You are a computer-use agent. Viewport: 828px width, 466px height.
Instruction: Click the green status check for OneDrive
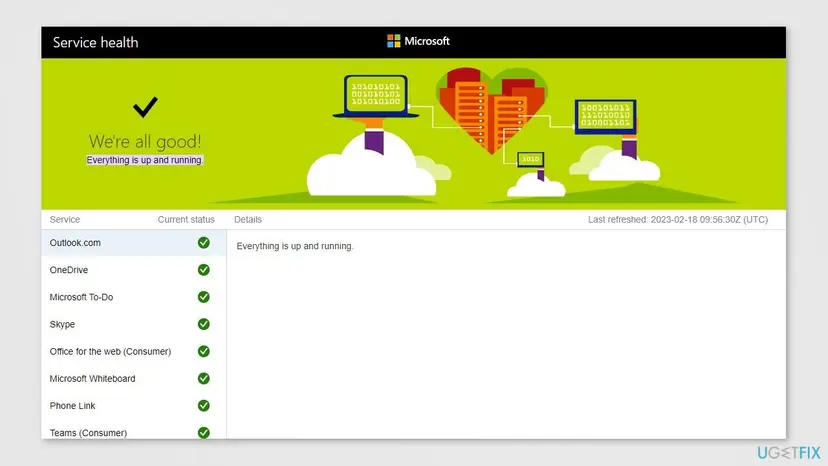coord(203,270)
